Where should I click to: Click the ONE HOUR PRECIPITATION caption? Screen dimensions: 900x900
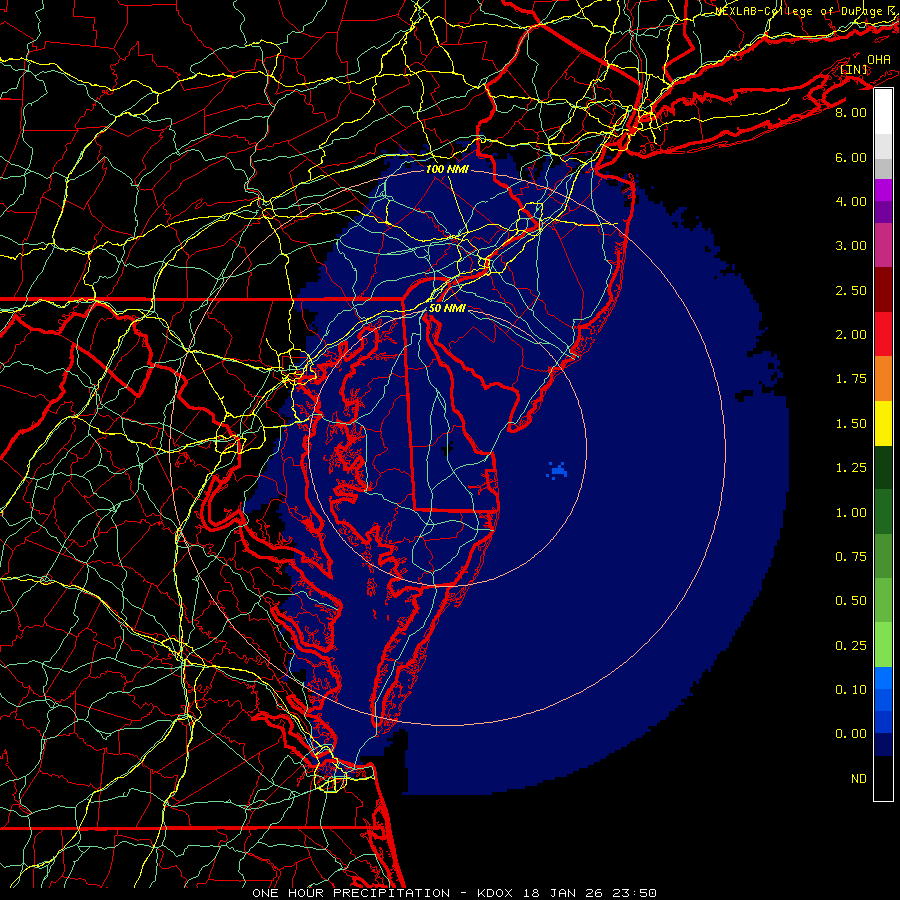[x=351, y=893]
